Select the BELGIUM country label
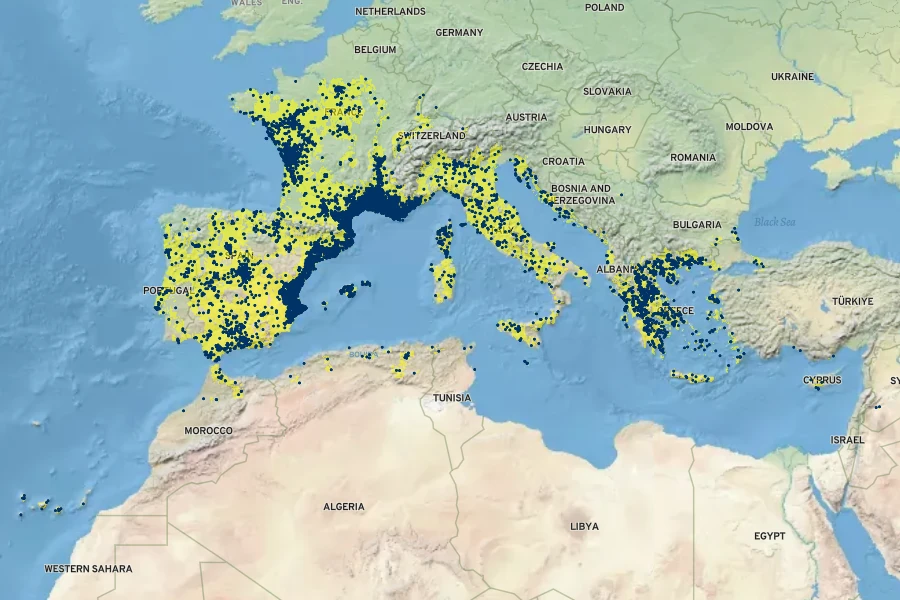The image size is (900, 600). point(375,49)
